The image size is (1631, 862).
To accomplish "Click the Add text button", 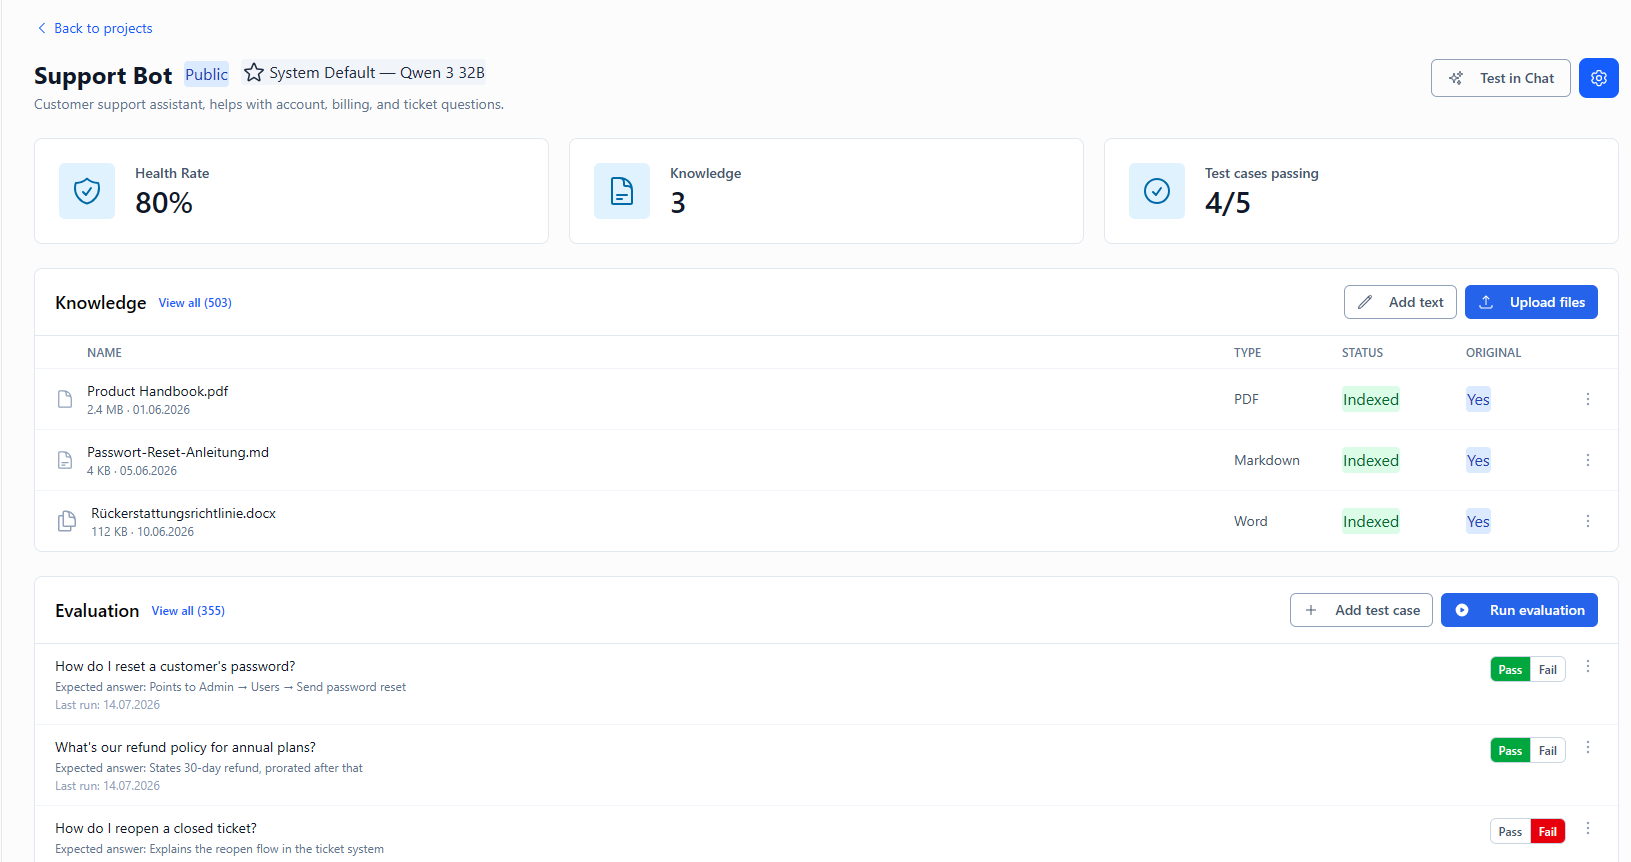I will pyautogui.click(x=1400, y=302).
